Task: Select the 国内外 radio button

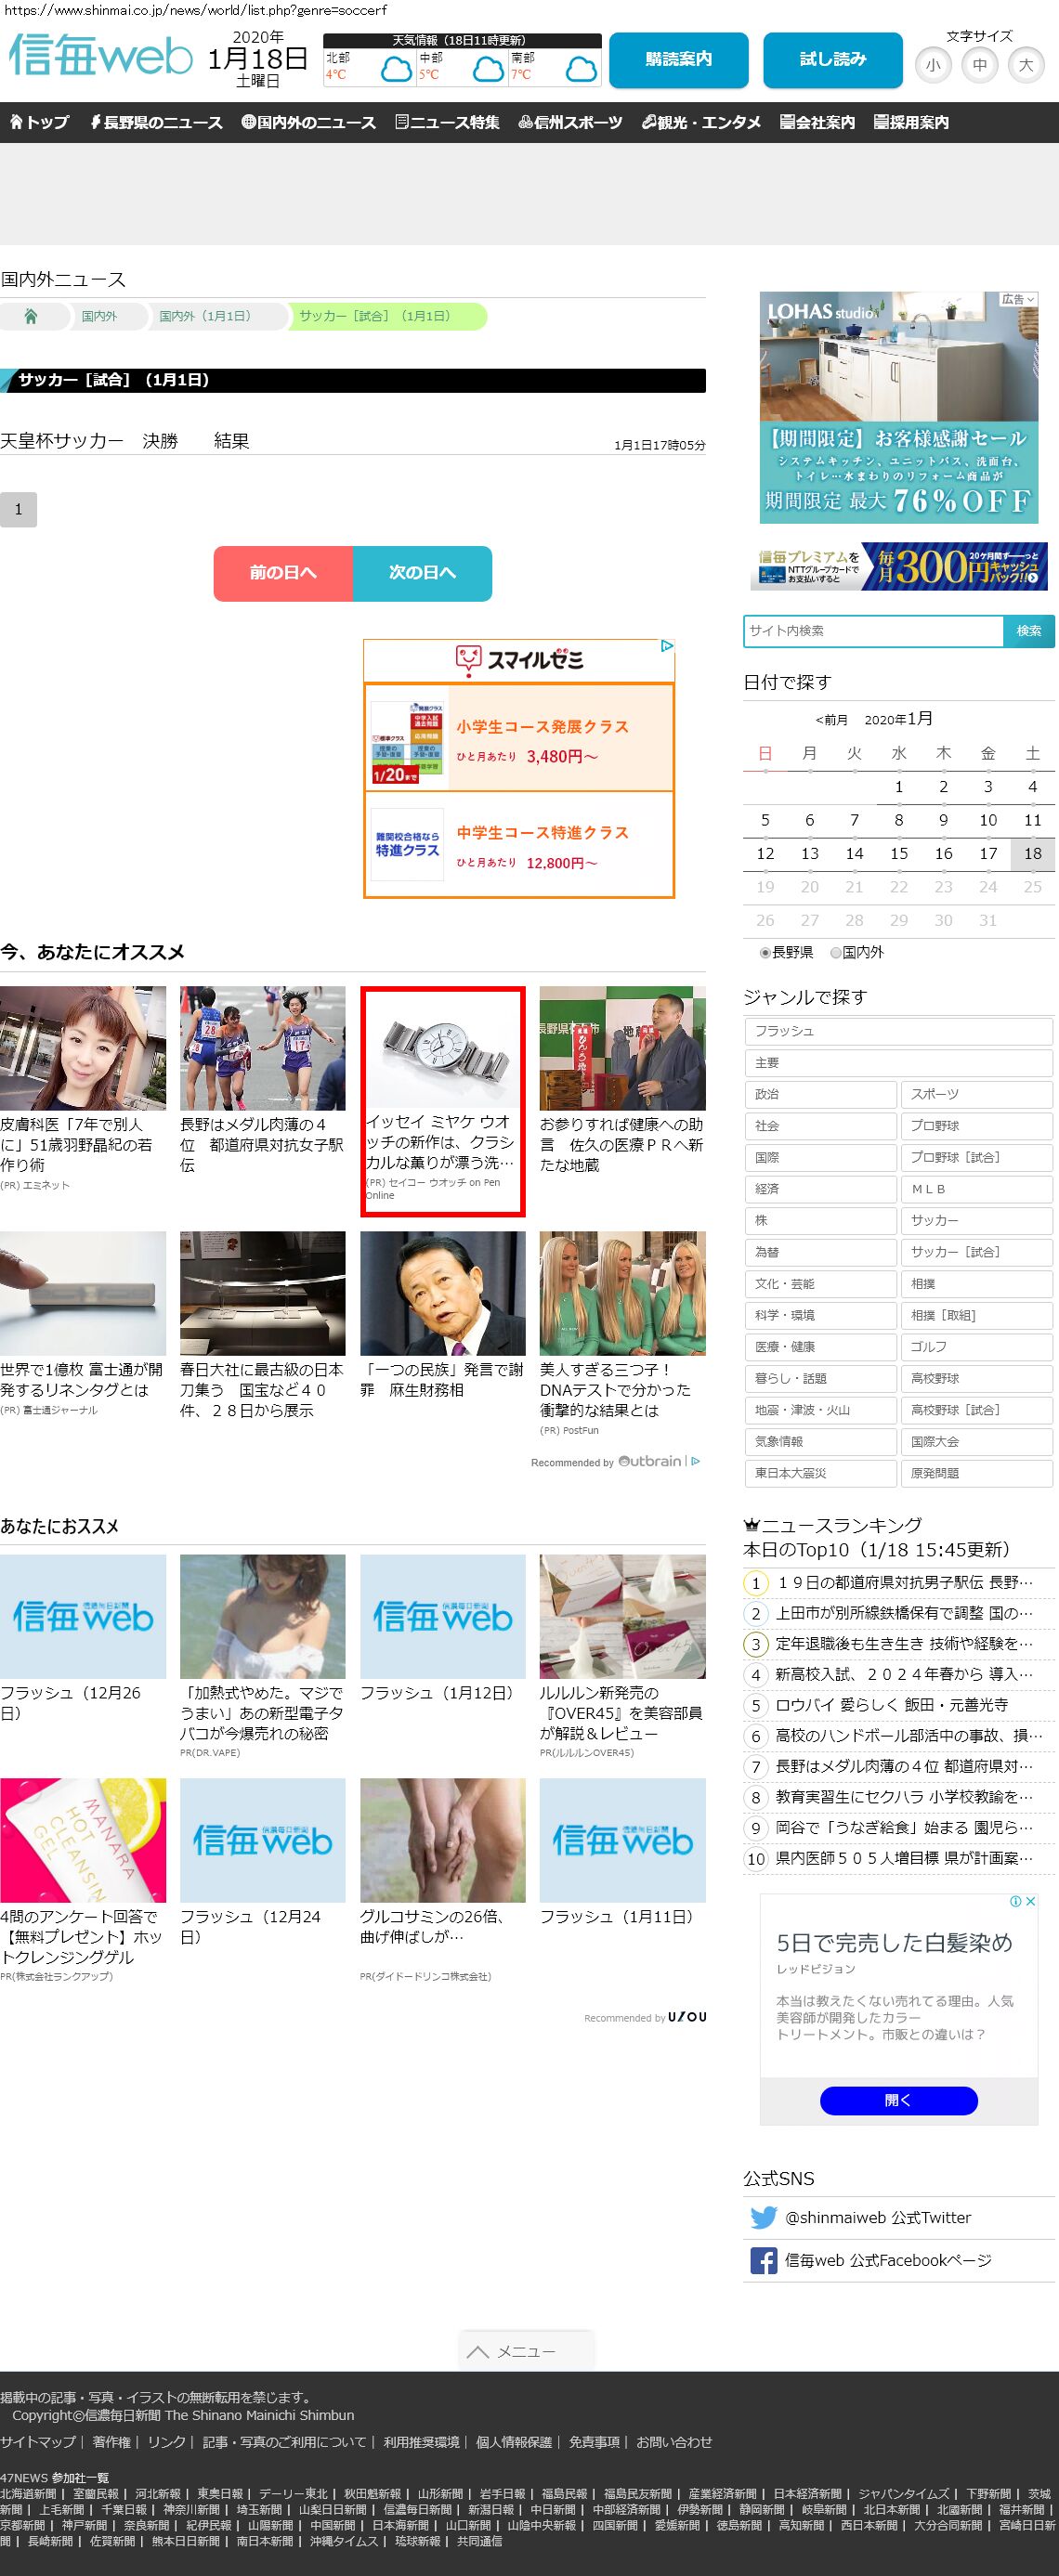Action: 836,953
